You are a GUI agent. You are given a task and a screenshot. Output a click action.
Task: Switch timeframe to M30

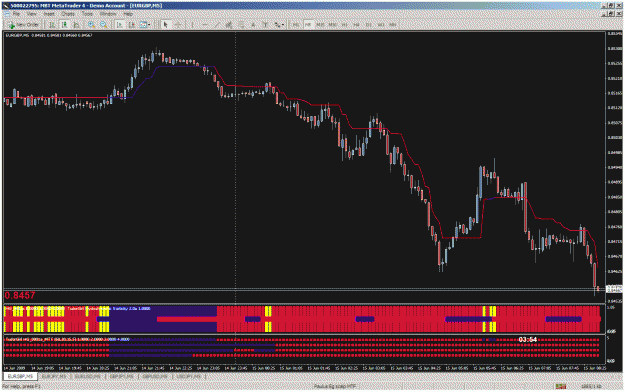pyautogui.click(x=332, y=25)
